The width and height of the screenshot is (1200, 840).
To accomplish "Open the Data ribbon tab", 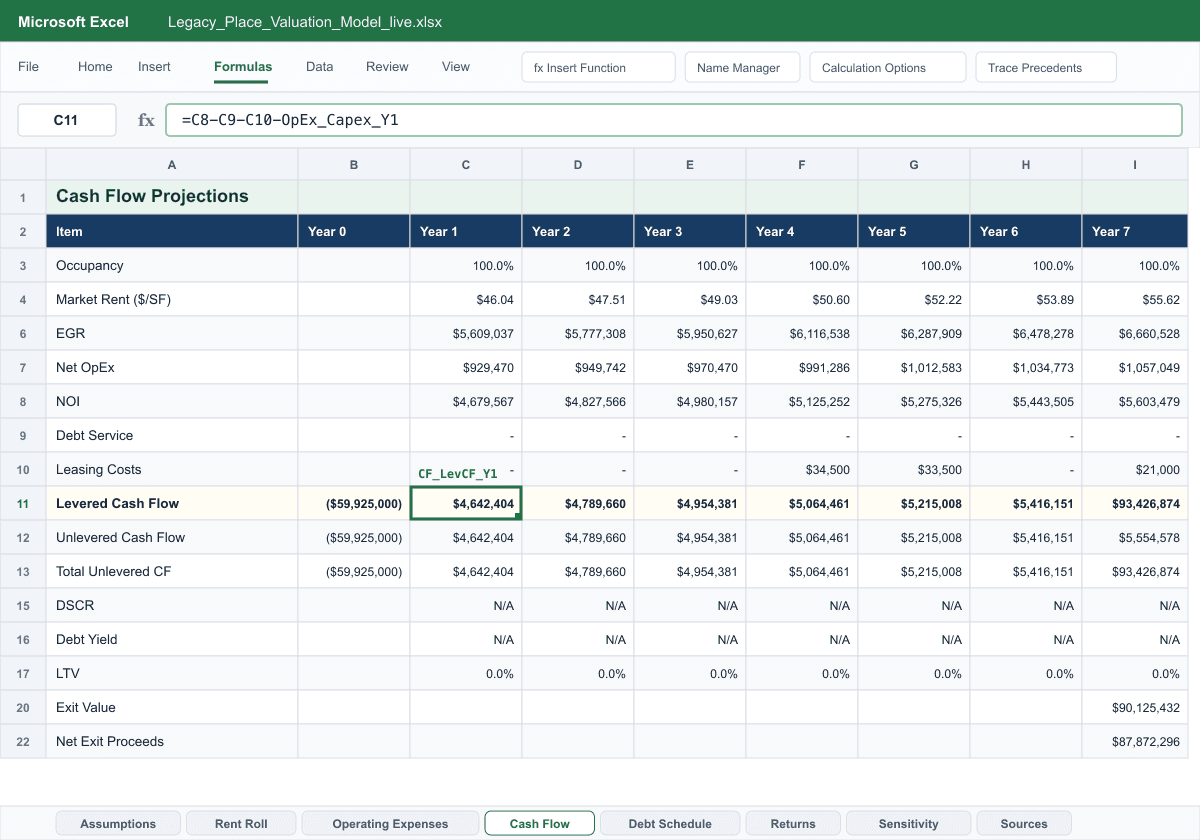I will [x=320, y=67].
